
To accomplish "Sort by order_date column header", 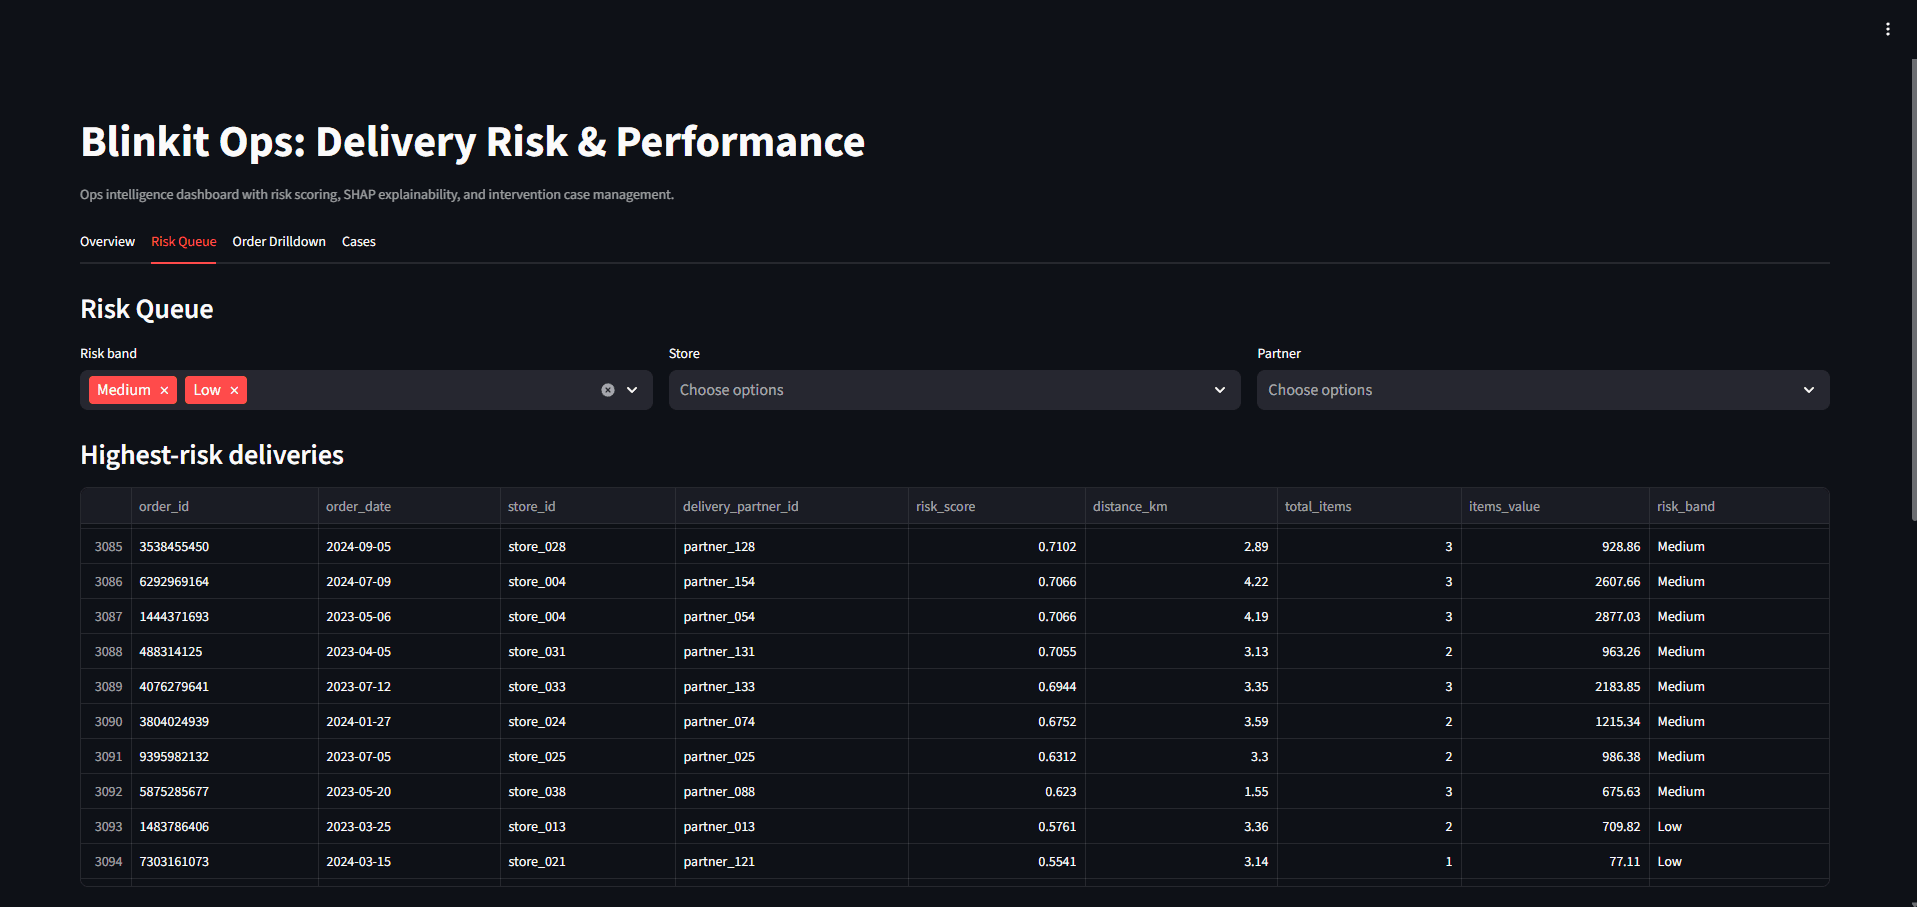I will click(409, 506).
